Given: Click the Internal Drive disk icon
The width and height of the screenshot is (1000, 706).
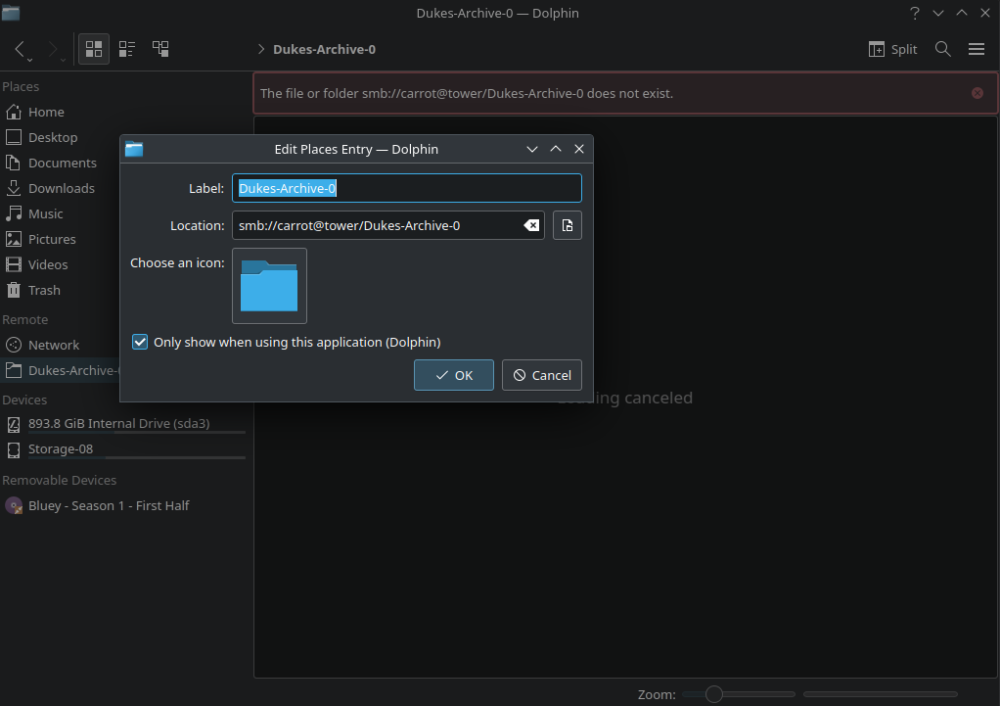Looking at the screenshot, I should coord(13,424).
